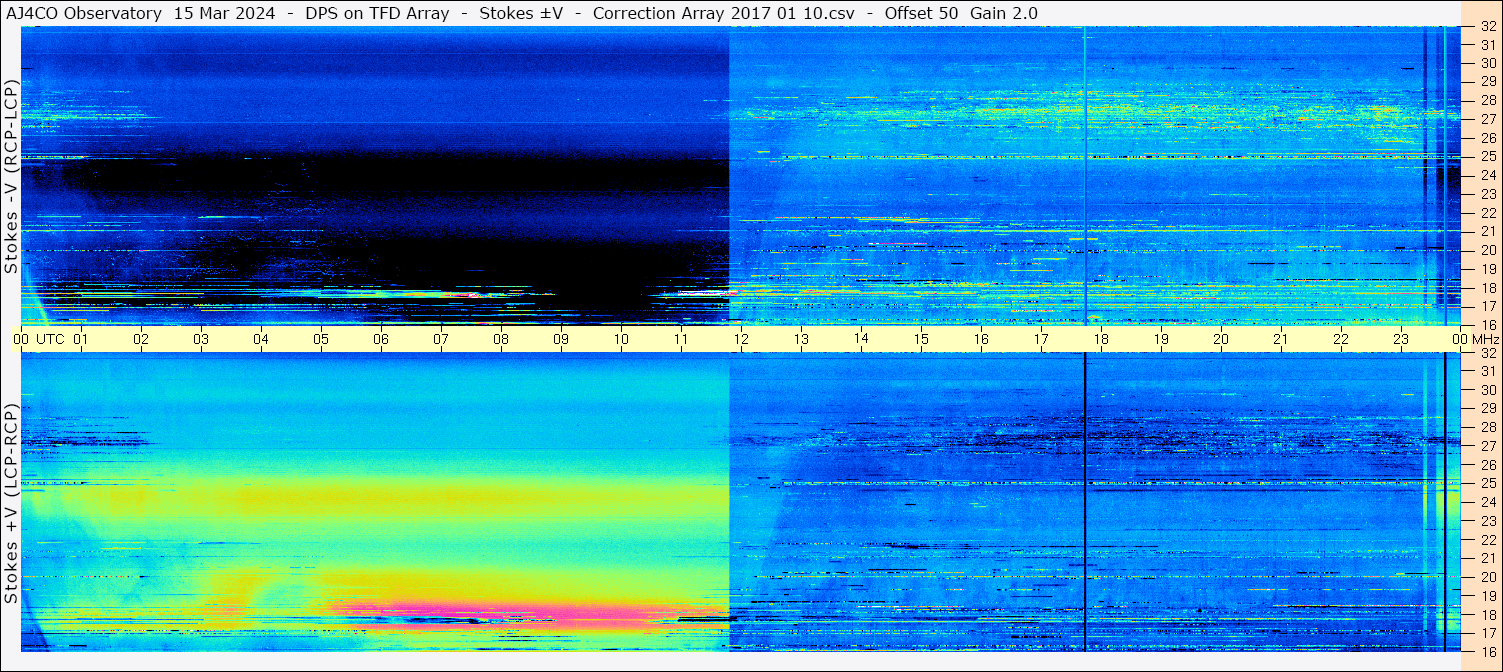1503x672 pixels.
Task: Select hour 14 on the UTC time axis
Action: 861,338
